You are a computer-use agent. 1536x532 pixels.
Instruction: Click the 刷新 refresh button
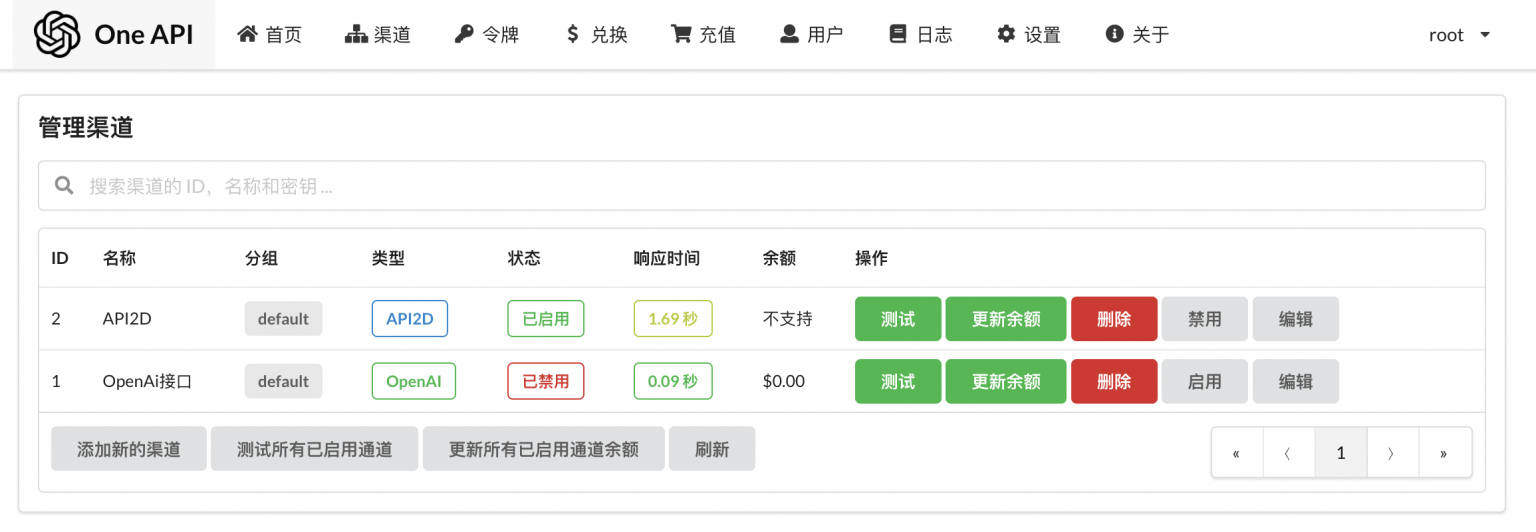pos(712,449)
